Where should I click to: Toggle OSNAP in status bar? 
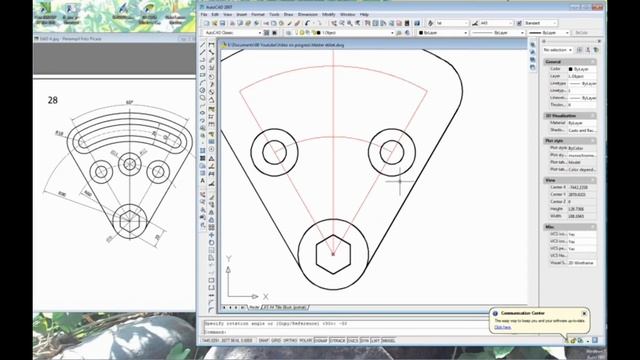(x=321, y=340)
